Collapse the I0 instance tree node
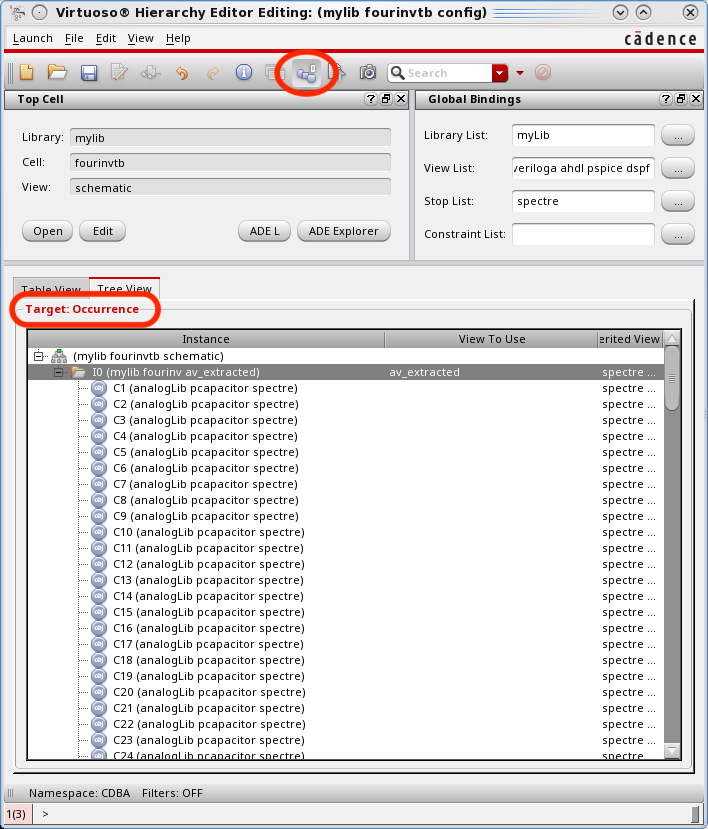 [x=59, y=372]
